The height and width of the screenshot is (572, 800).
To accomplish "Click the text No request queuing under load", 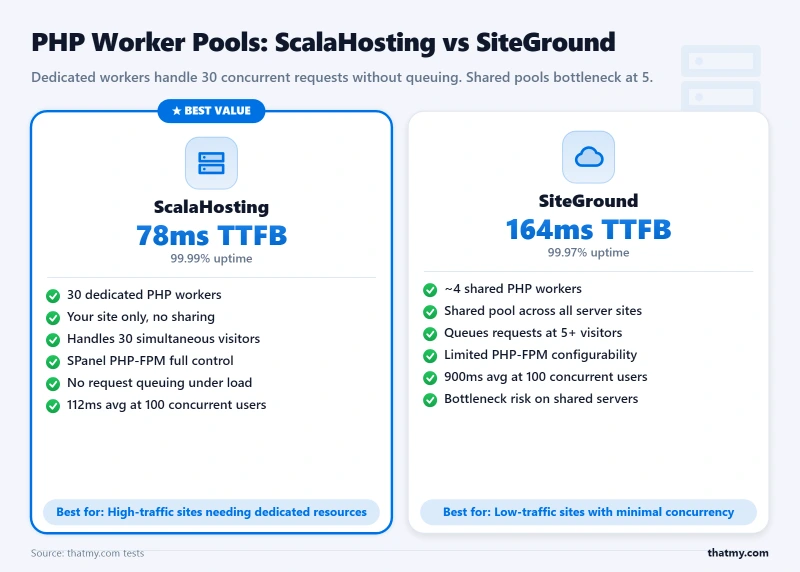I will (159, 383).
